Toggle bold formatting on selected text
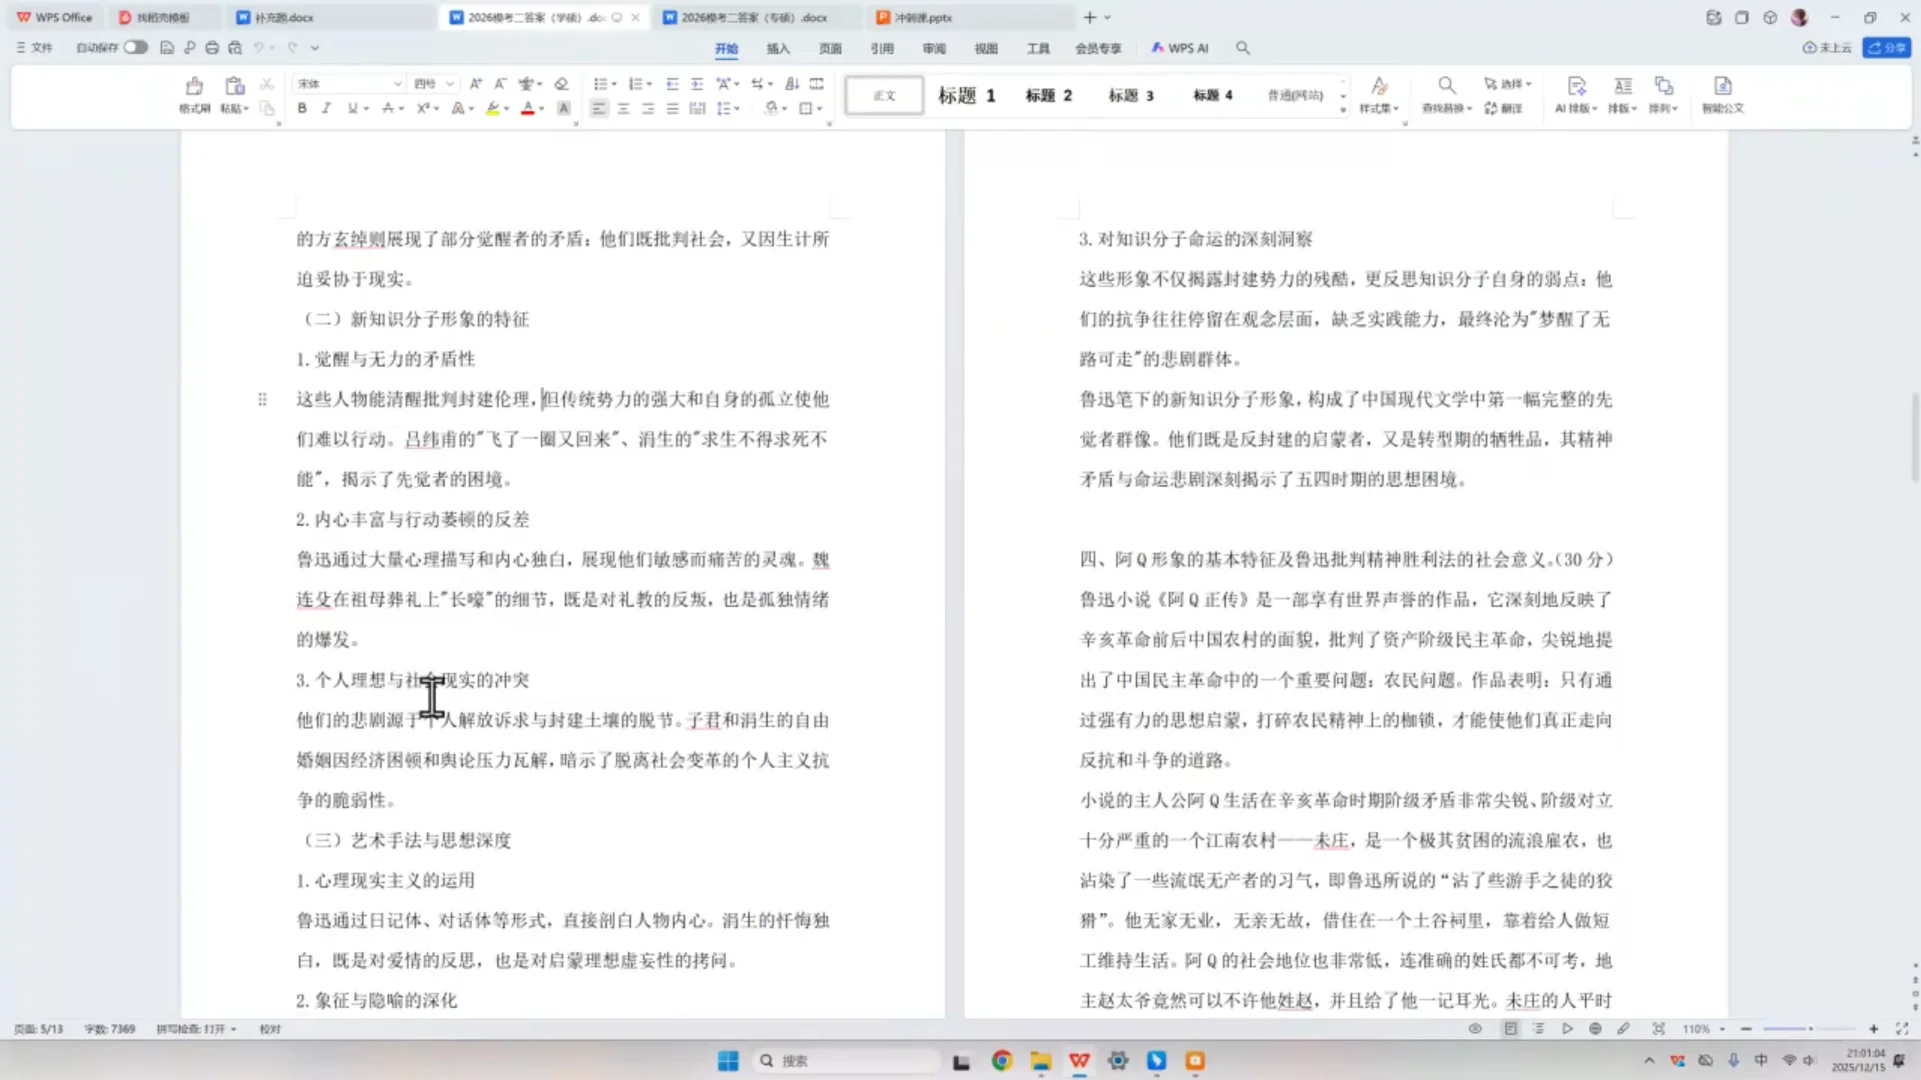 (301, 108)
